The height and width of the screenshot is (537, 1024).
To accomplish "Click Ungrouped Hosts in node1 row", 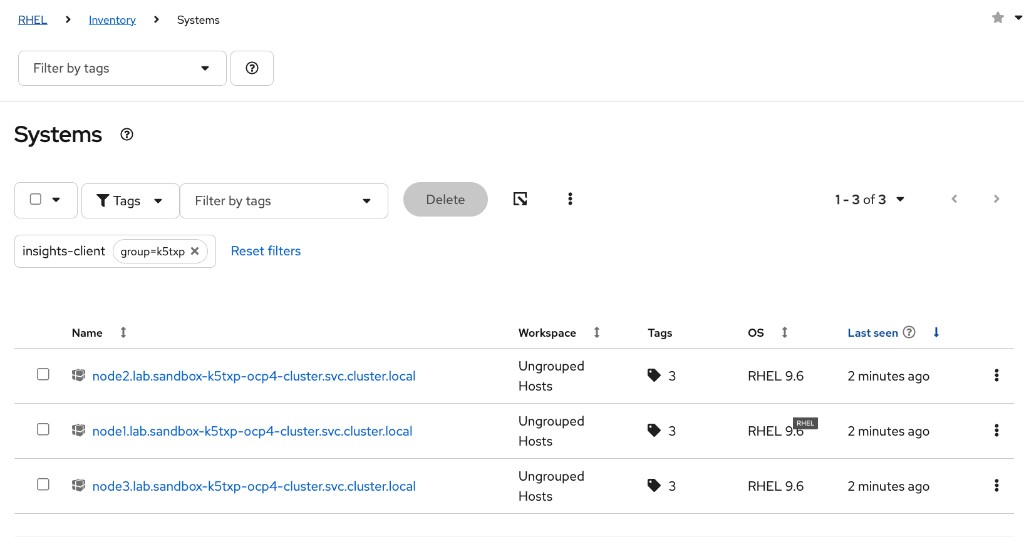I will click(551, 431).
